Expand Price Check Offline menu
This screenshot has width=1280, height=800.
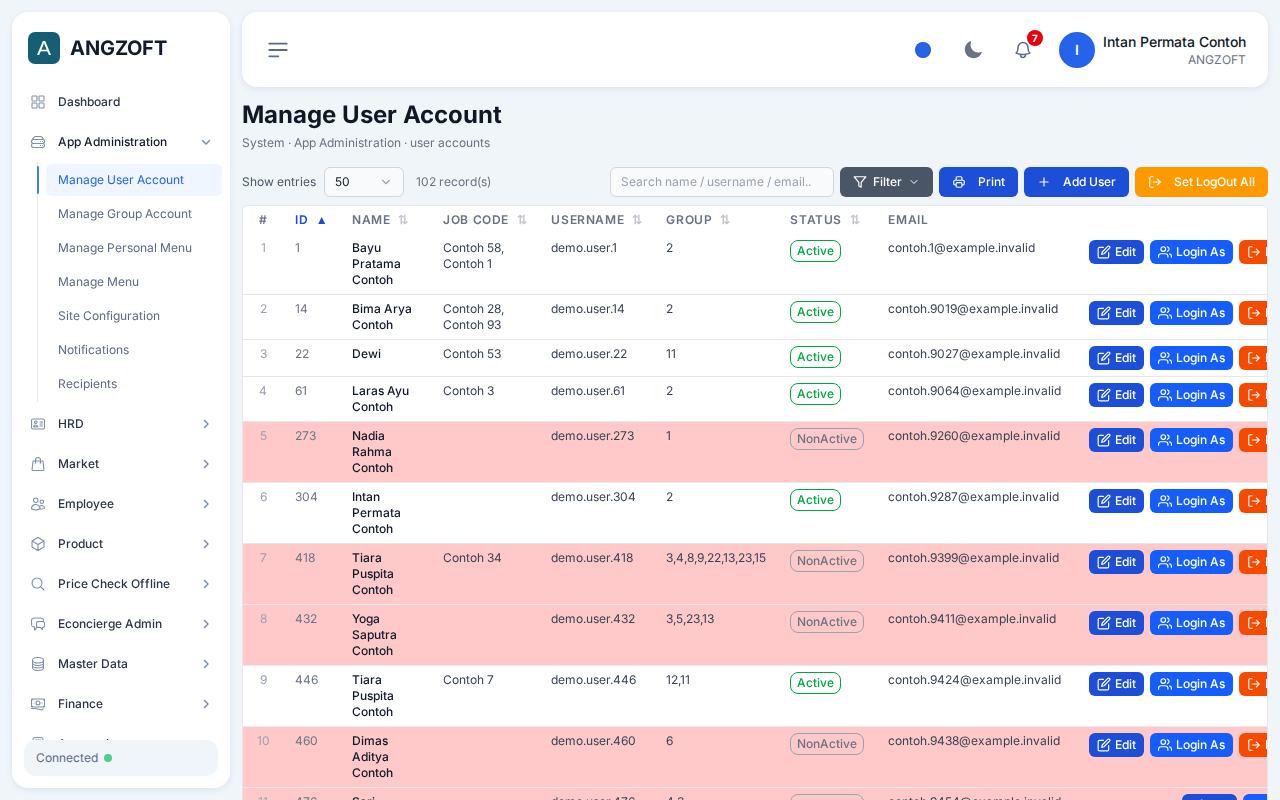tap(121, 584)
